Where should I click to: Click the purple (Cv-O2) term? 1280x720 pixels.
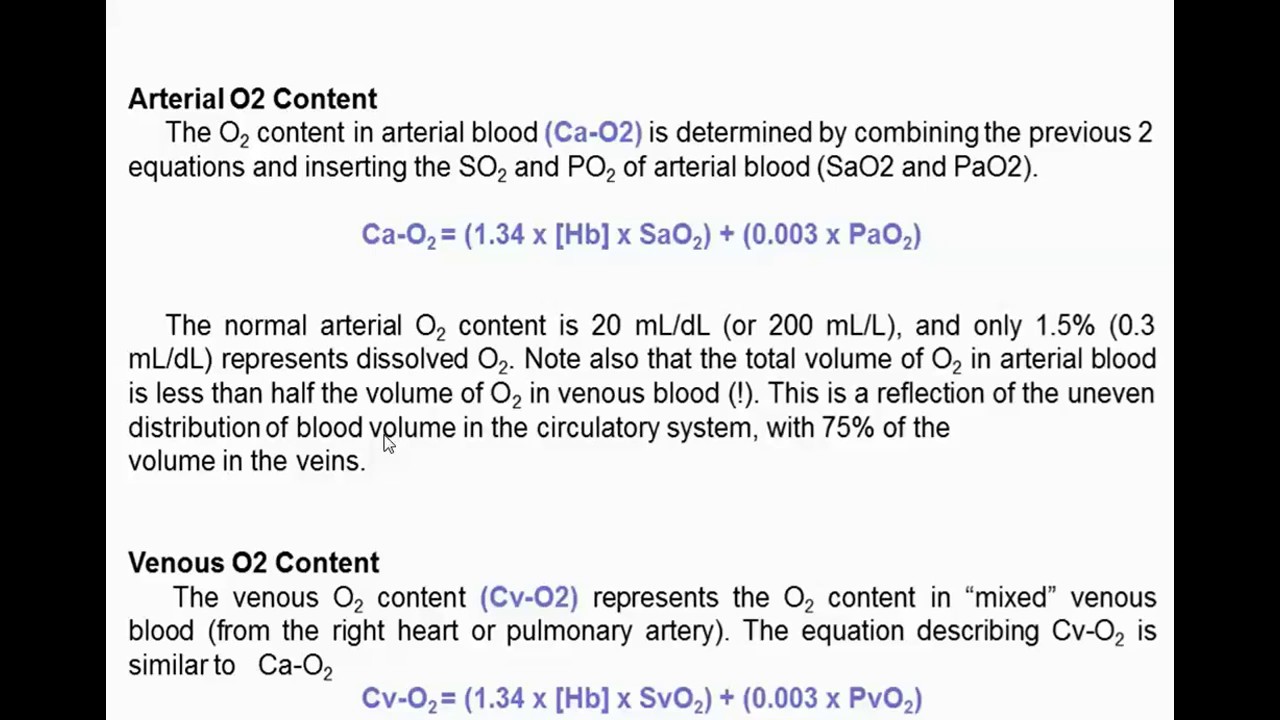click(529, 598)
